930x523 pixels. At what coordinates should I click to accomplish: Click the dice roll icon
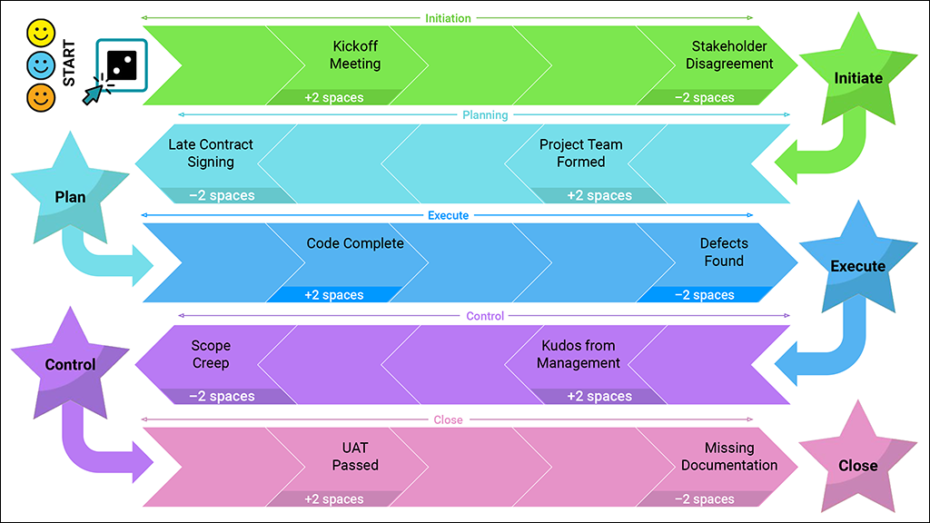[x=121, y=66]
